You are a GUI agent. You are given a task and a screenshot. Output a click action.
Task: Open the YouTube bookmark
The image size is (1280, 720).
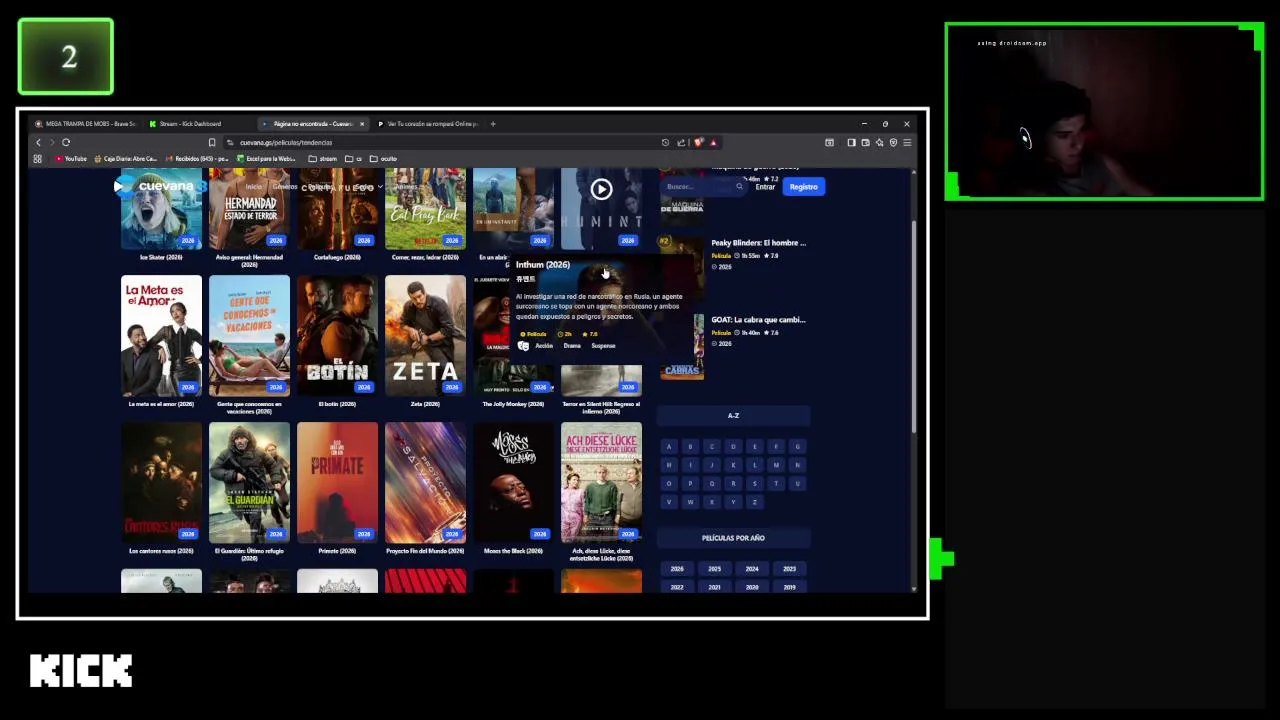click(71, 159)
